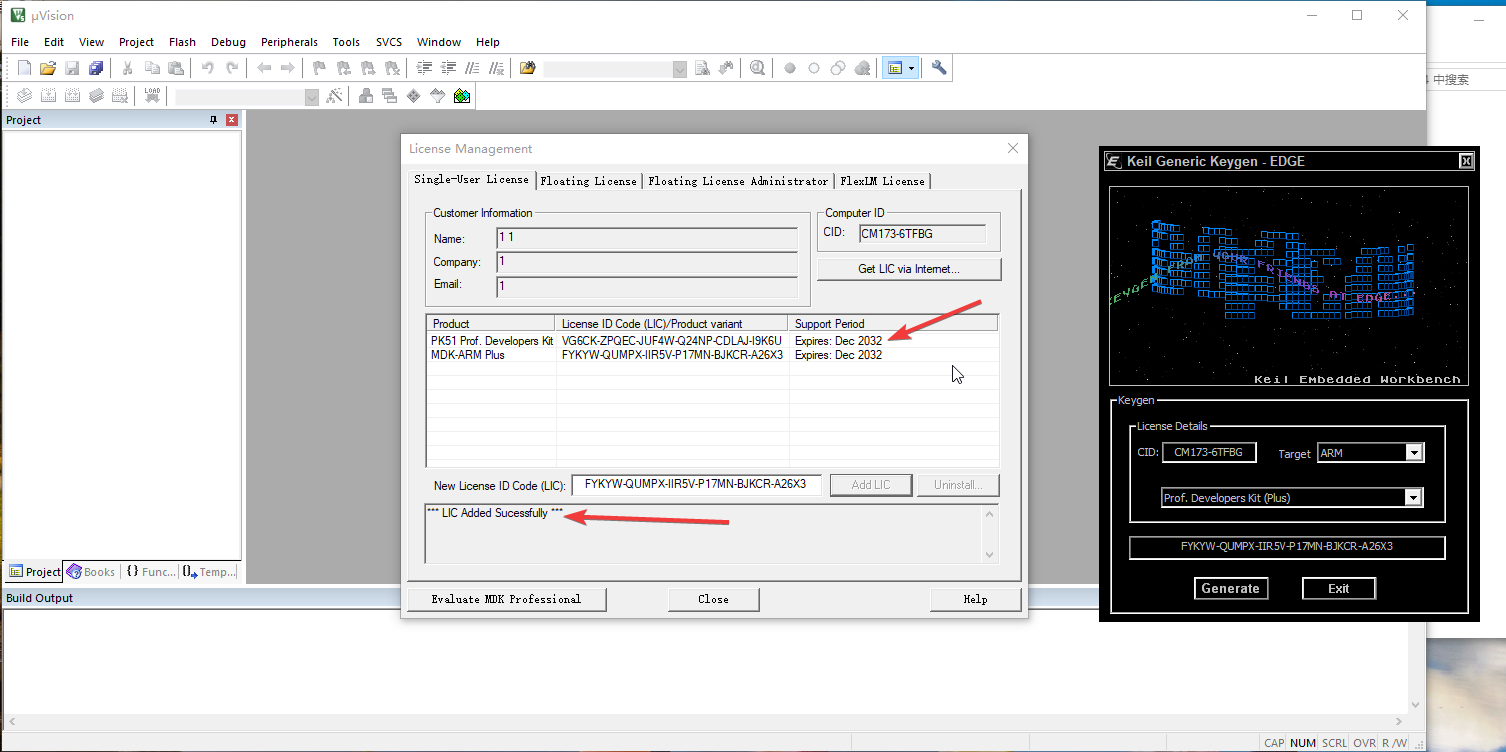Open the Window layout dropdown arrow
The height and width of the screenshot is (752, 1506).
[x=911, y=68]
